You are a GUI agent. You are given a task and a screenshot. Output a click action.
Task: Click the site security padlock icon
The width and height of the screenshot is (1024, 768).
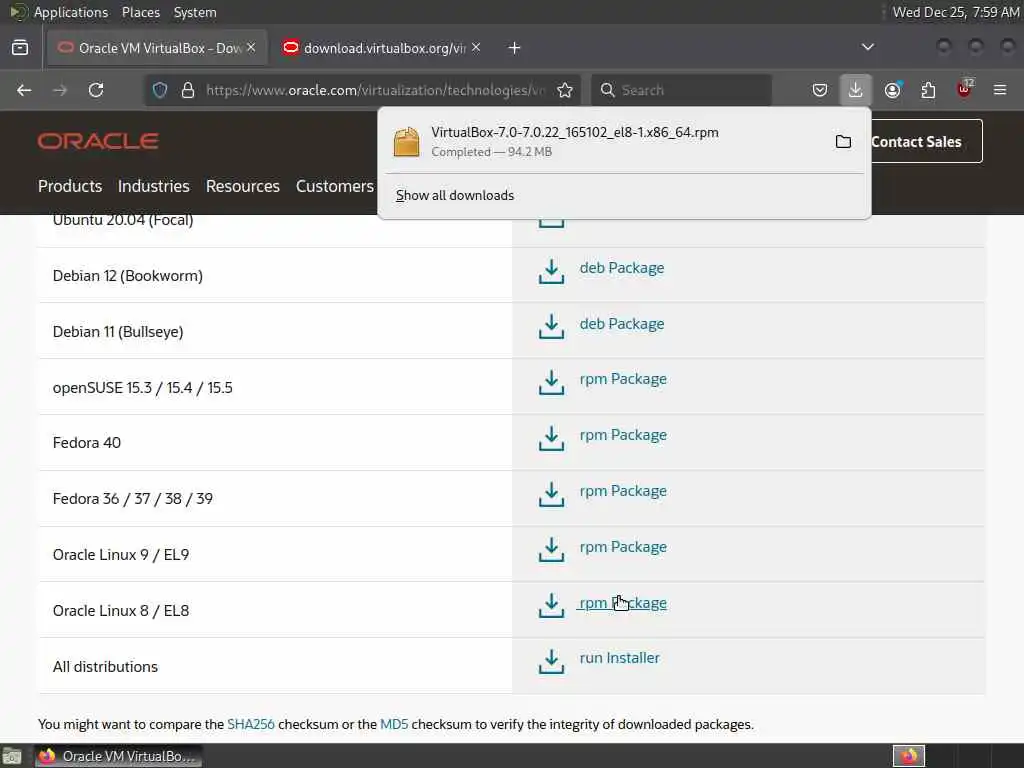pyautogui.click(x=188, y=90)
